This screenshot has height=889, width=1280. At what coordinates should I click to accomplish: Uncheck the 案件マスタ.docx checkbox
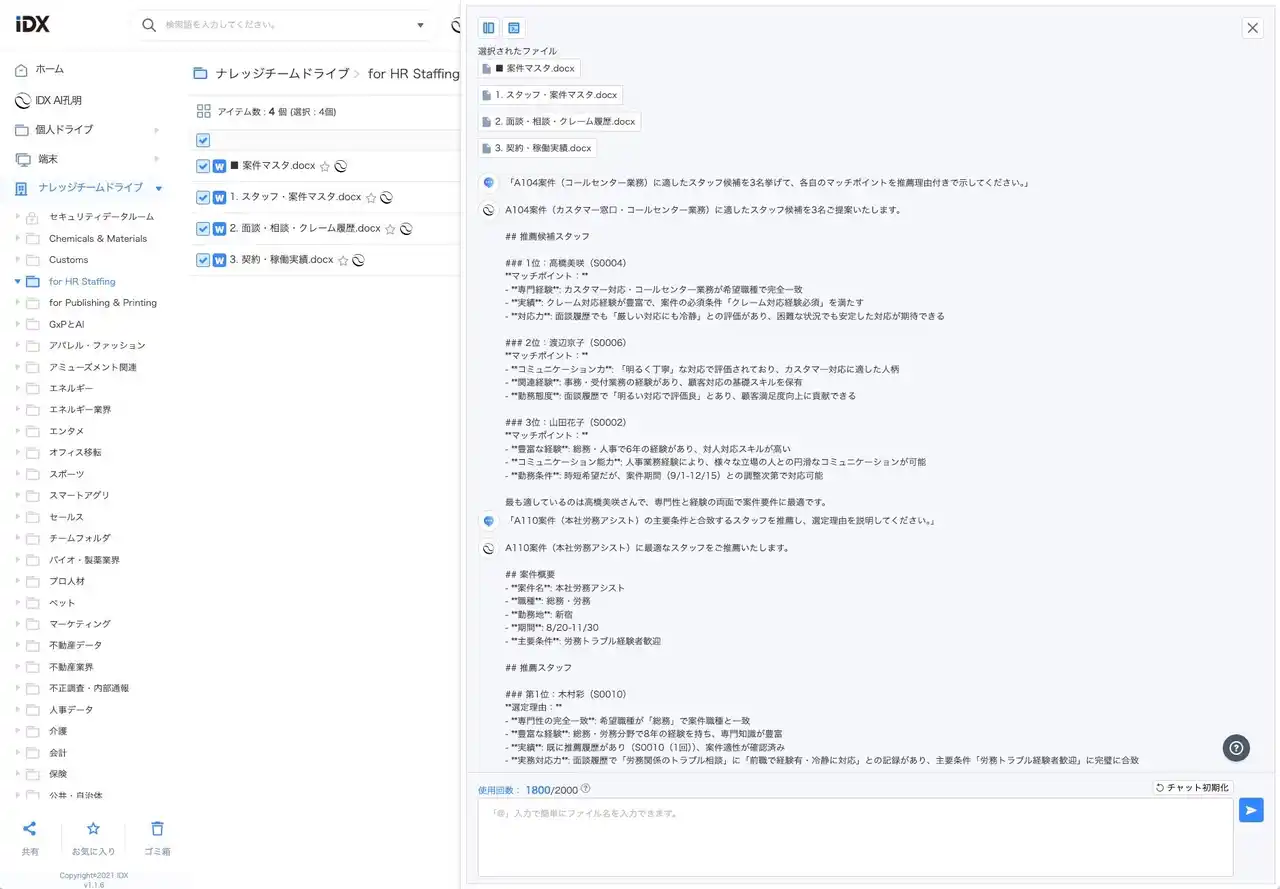[x=203, y=166]
